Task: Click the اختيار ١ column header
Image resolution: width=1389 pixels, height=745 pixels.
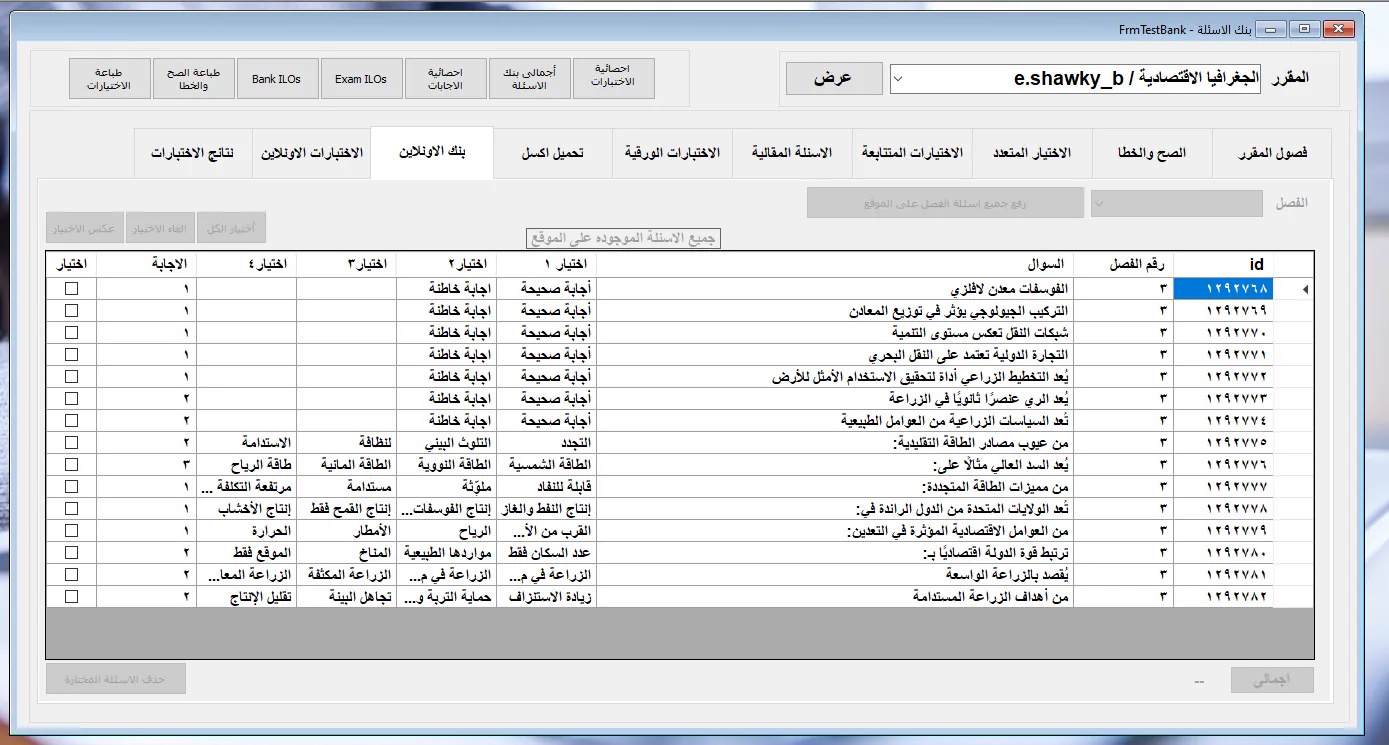Action: [546, 264]
